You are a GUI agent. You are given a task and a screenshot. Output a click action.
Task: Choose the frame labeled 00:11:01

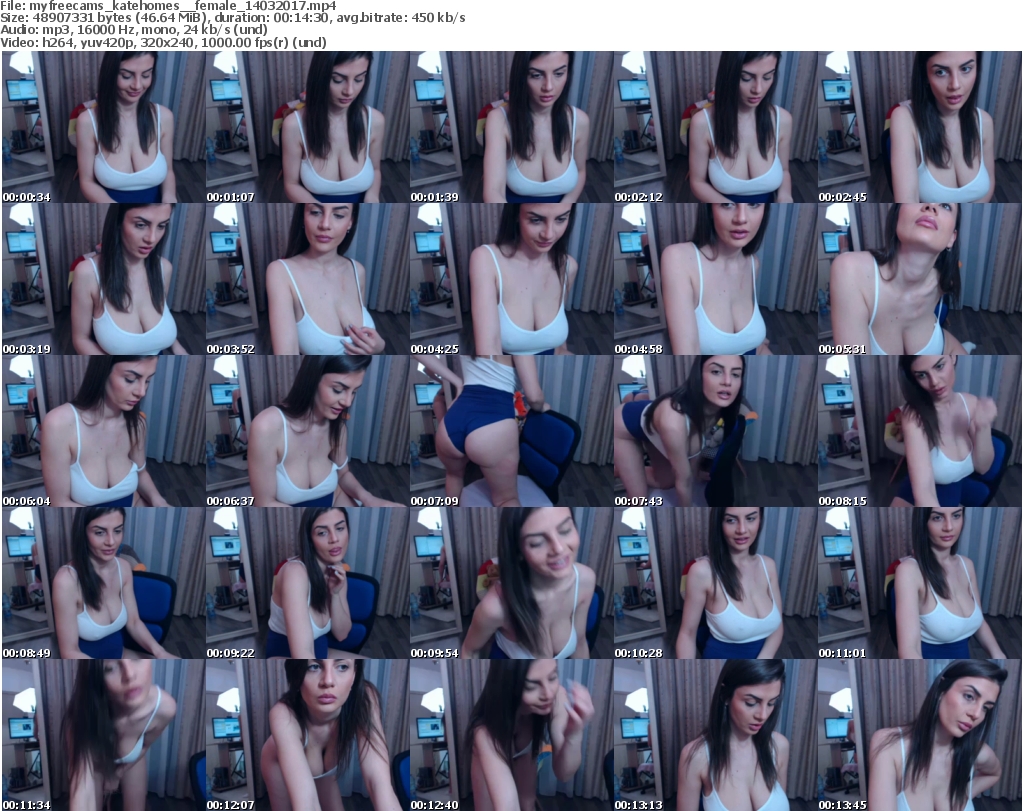(920, 583)
